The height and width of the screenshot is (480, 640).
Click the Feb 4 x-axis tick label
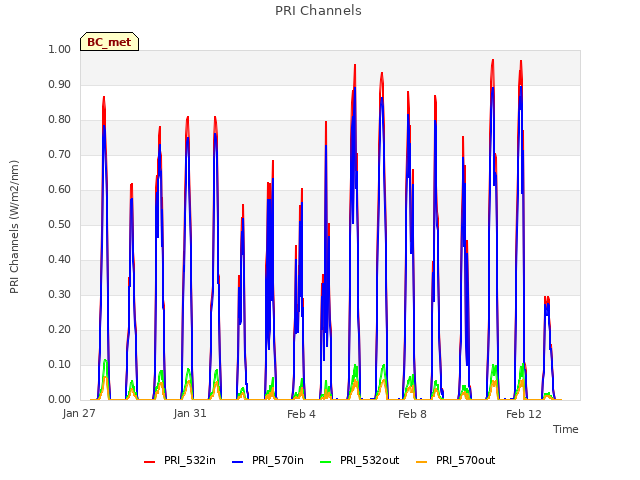pos(301,414)
